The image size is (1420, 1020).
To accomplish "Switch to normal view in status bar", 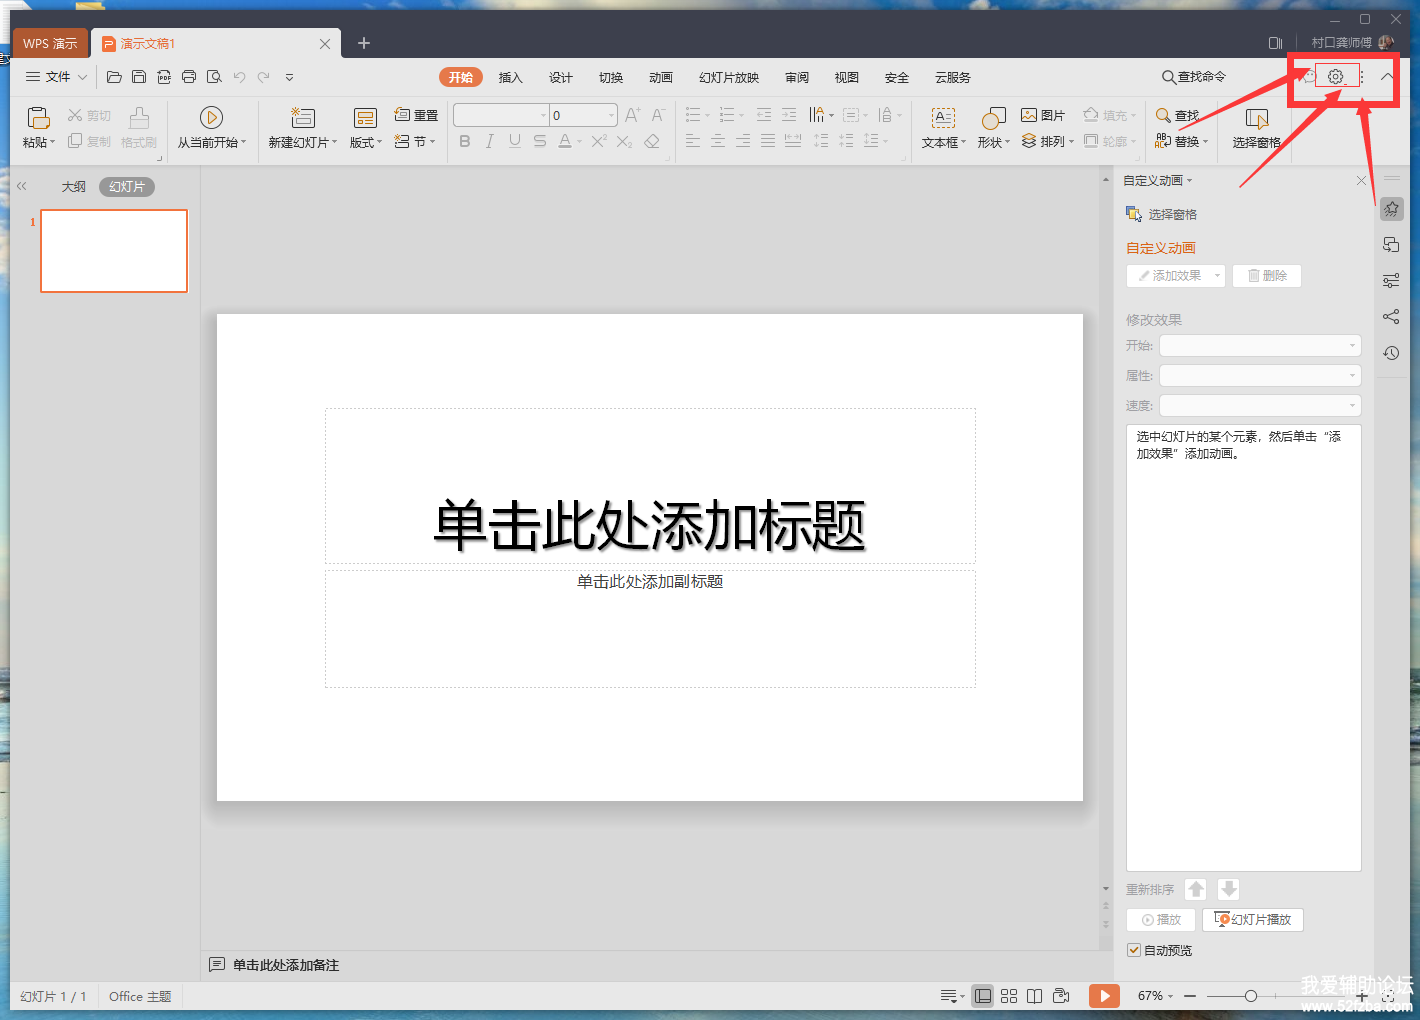I will (983, 996).
